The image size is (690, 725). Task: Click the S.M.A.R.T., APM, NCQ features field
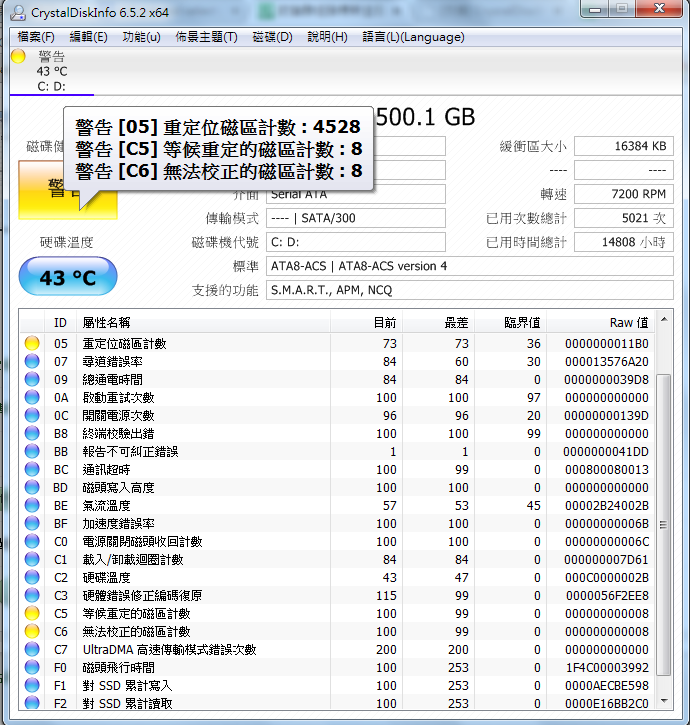pyautogui.click(x=470, y=290)
